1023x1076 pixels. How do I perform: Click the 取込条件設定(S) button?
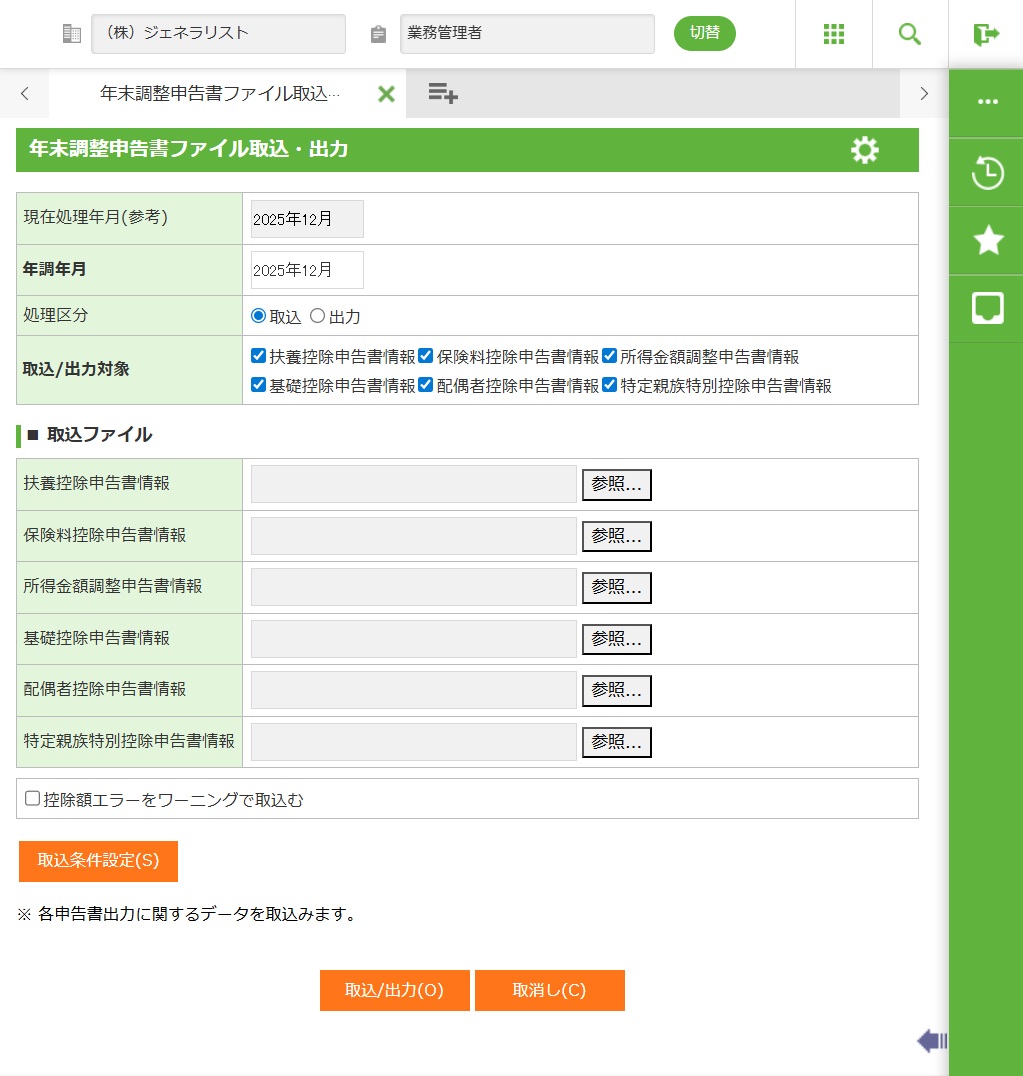(x=98, y=861)
